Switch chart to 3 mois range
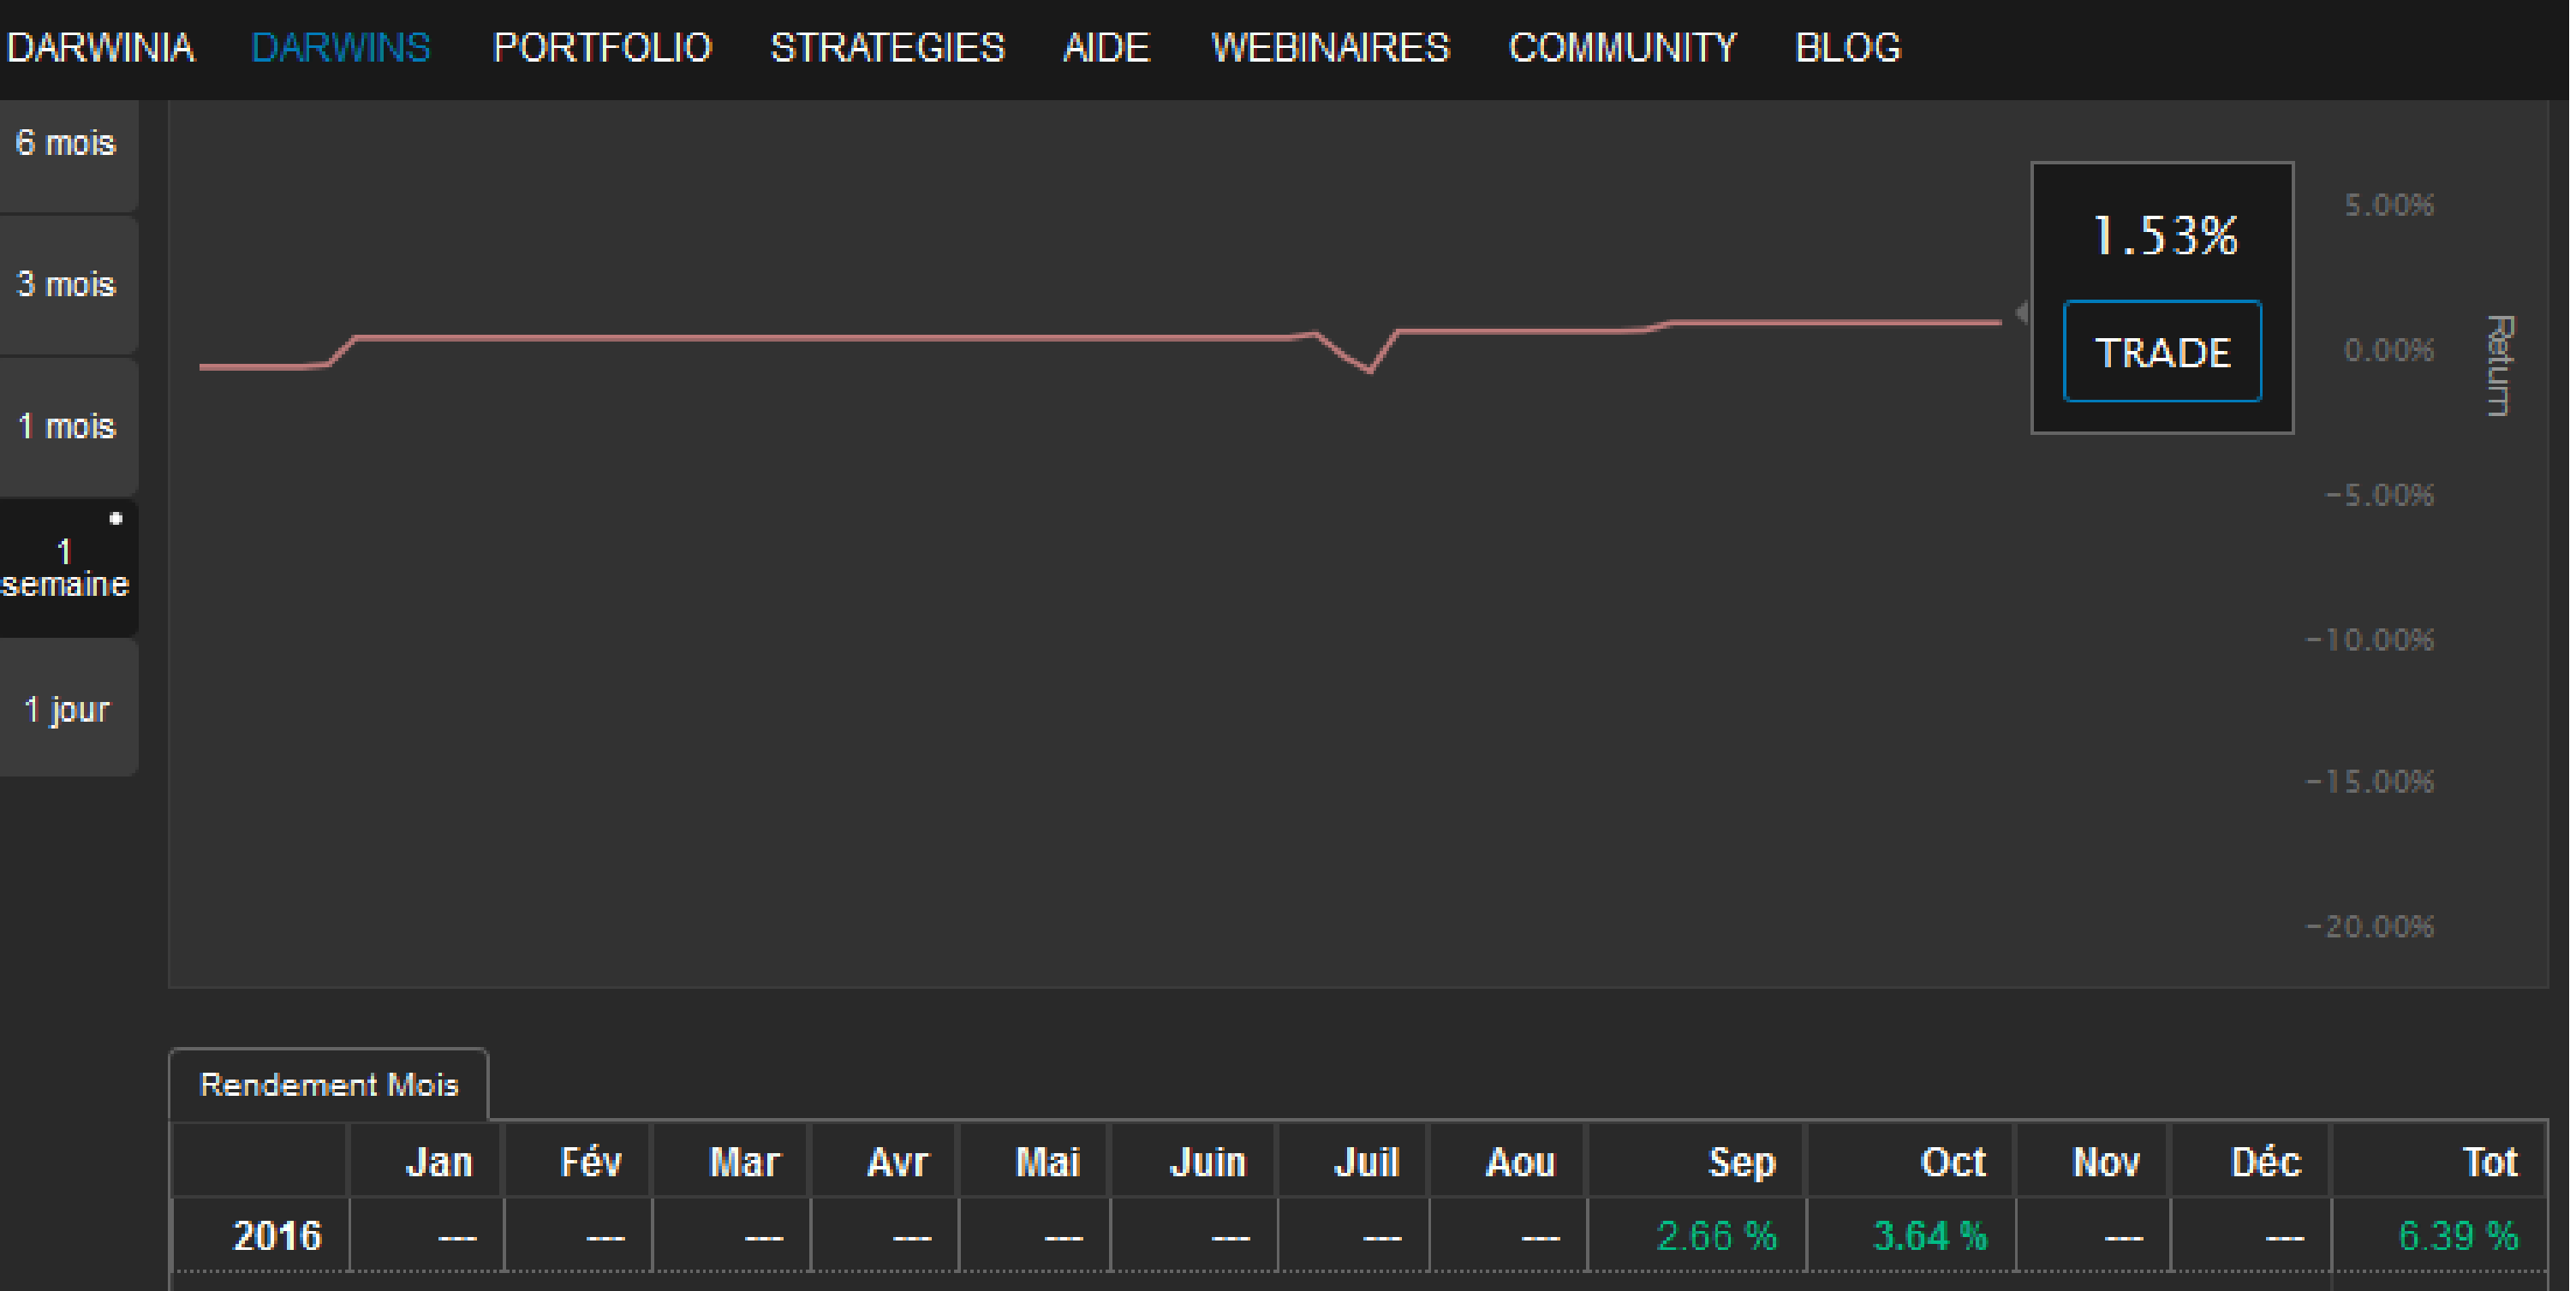This screenshot has width=2576, height=1291. [x=66, y=285]
